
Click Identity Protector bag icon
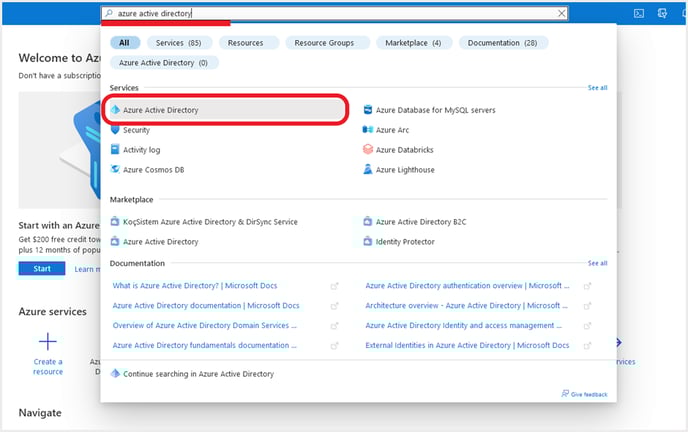tap(368, 241)
